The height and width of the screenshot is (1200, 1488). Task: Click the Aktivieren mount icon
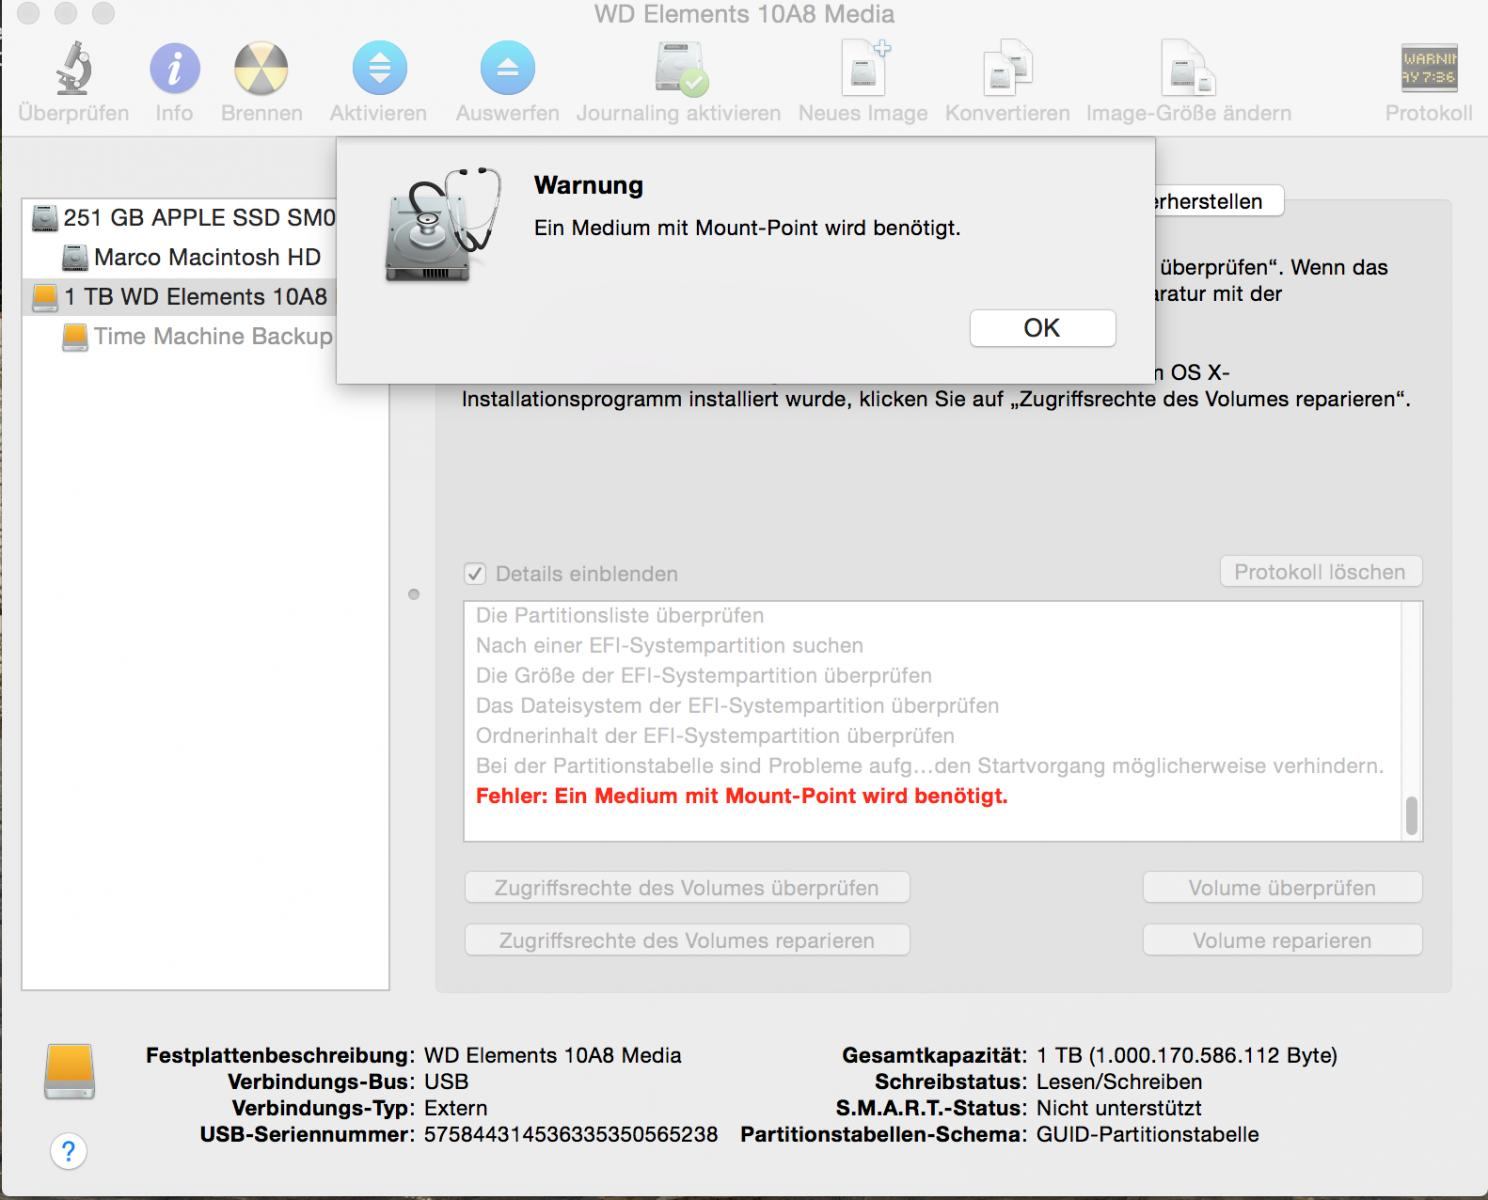(x=379, y=68)
